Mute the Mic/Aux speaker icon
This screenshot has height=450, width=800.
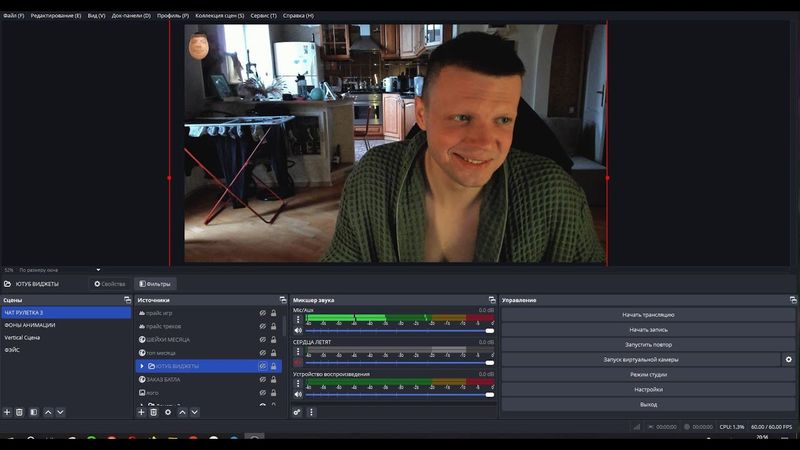point(297,330)
